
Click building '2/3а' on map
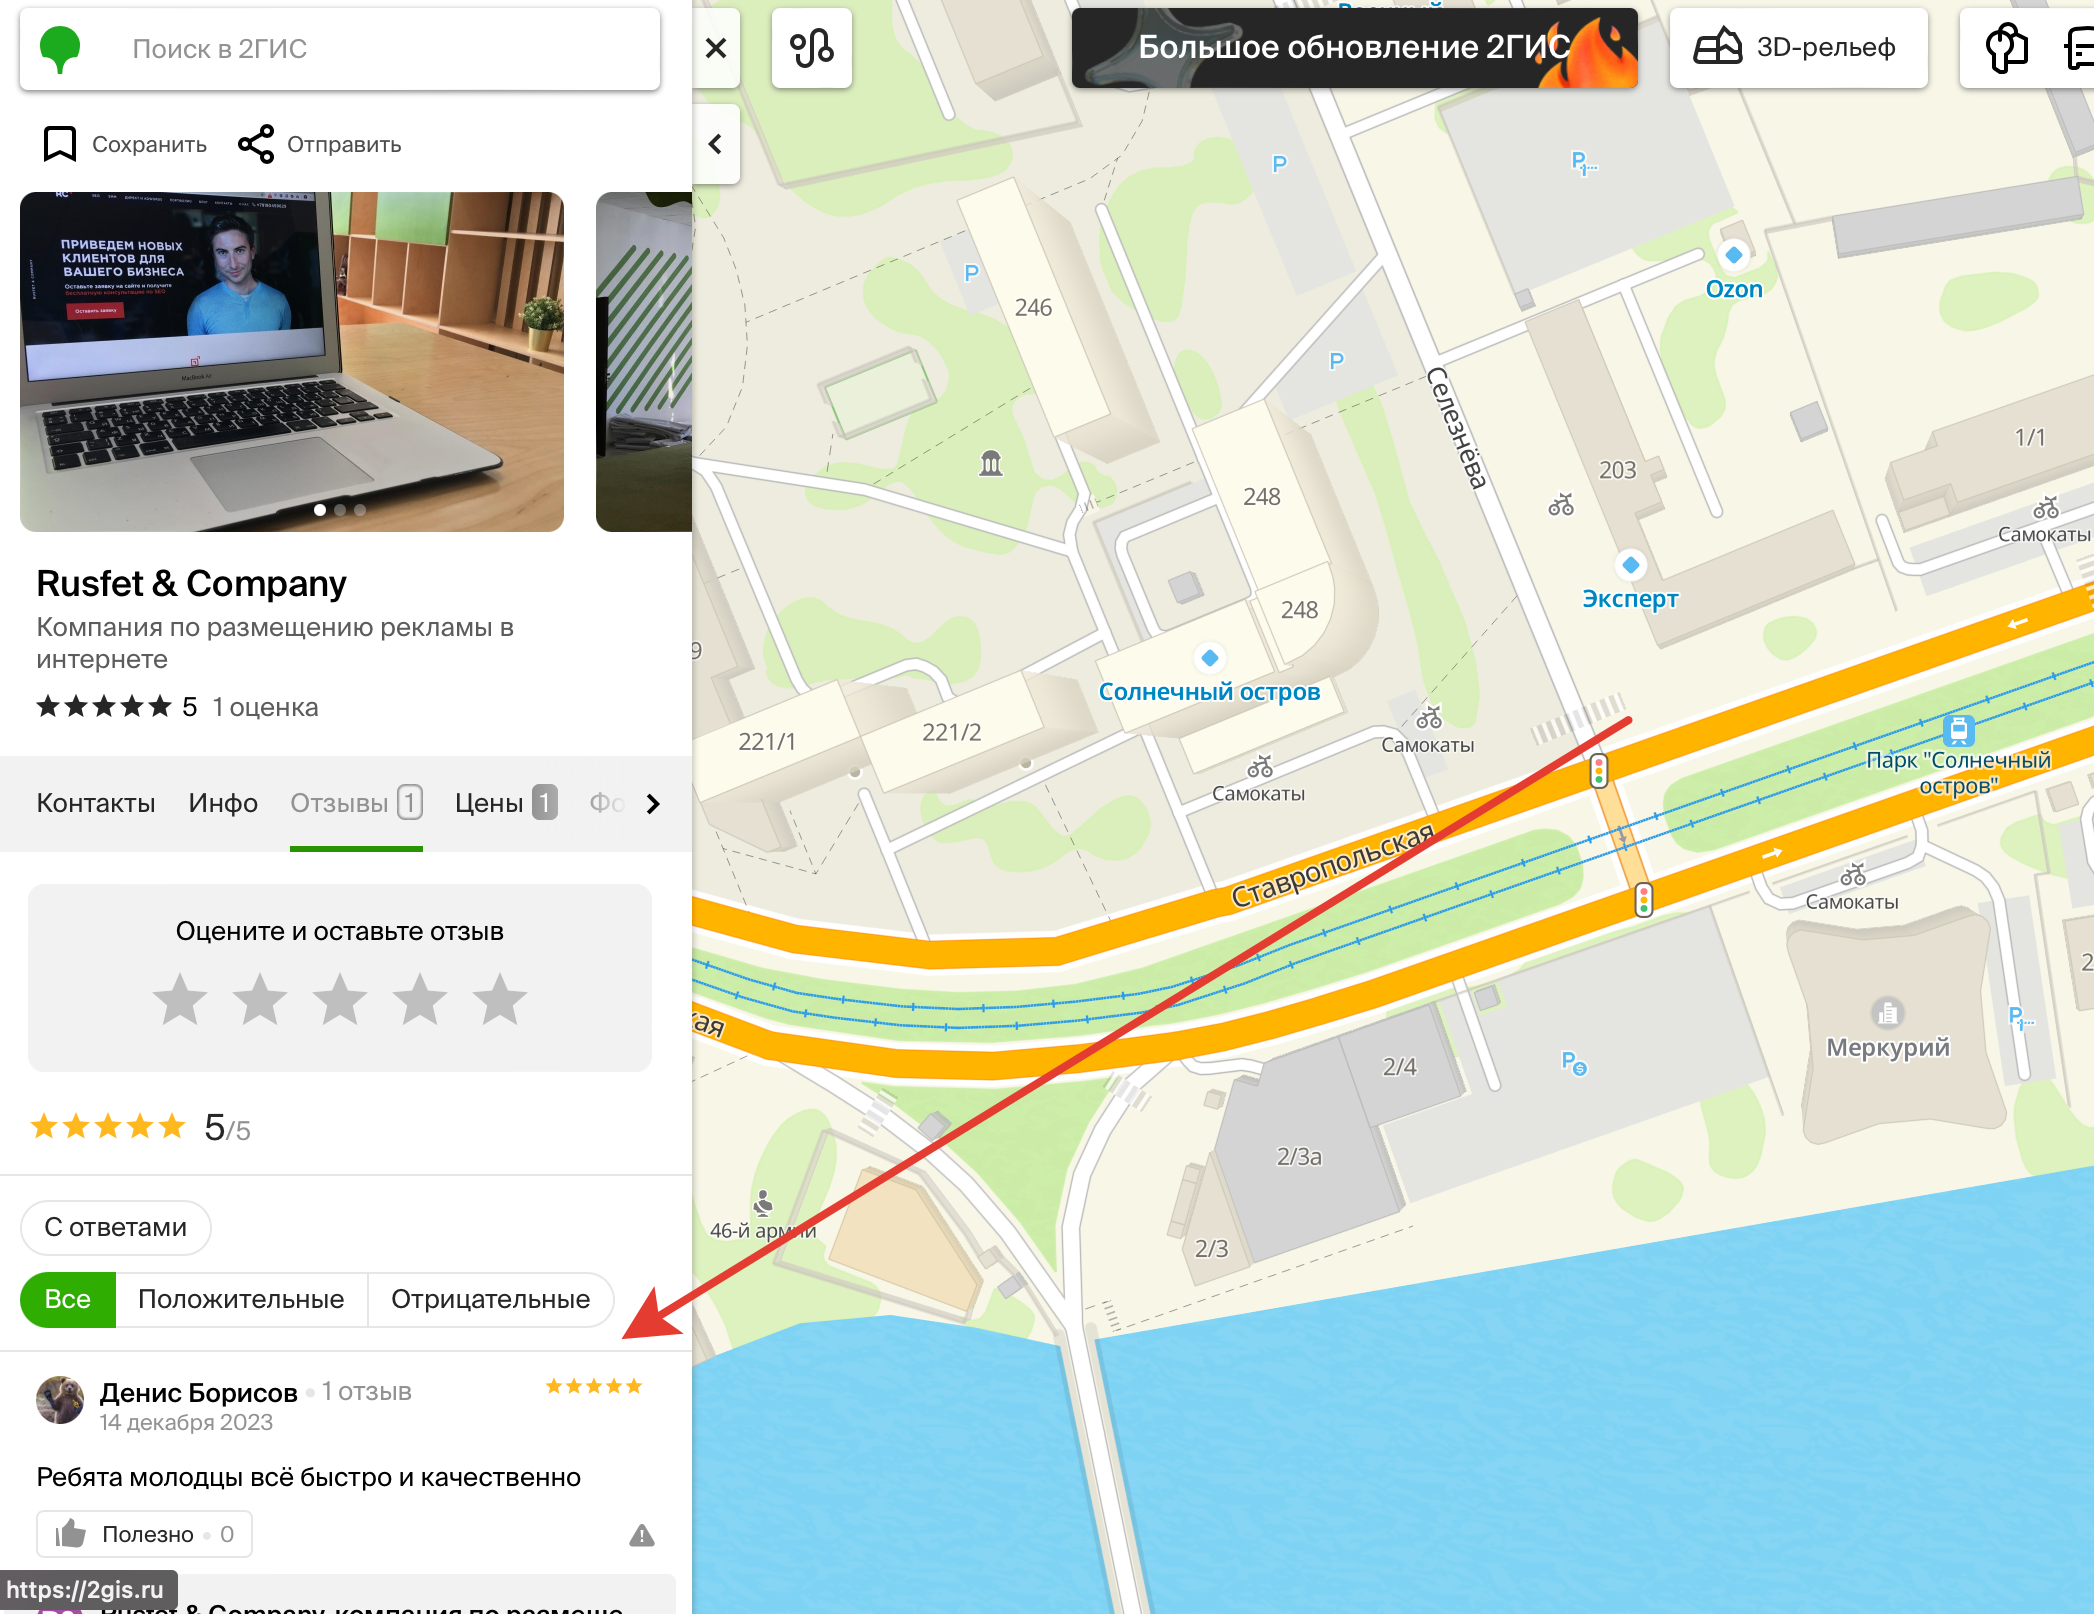[x=1299, y=1157]
